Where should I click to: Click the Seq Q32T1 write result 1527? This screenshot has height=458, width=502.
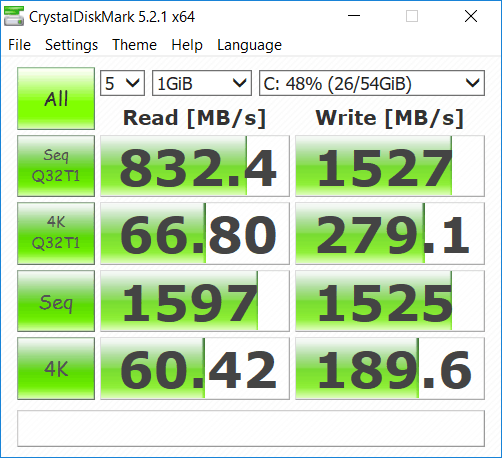390,166
